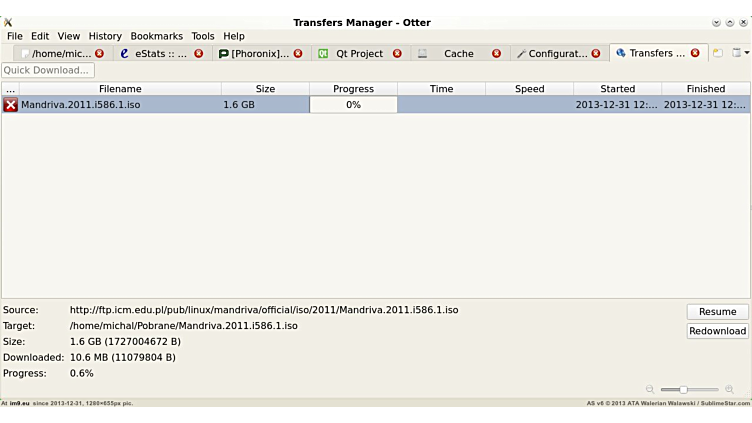Image resolution: width=752 pixels, height=423 pixels.
Task: Close the Qt Project tab
Action: coord(397,54)
